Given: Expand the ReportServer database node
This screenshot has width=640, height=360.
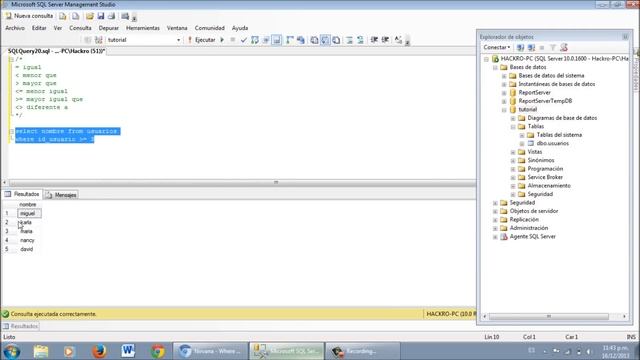Looking at the screenshot, I should pyautogui.click(x=504, y=93).
